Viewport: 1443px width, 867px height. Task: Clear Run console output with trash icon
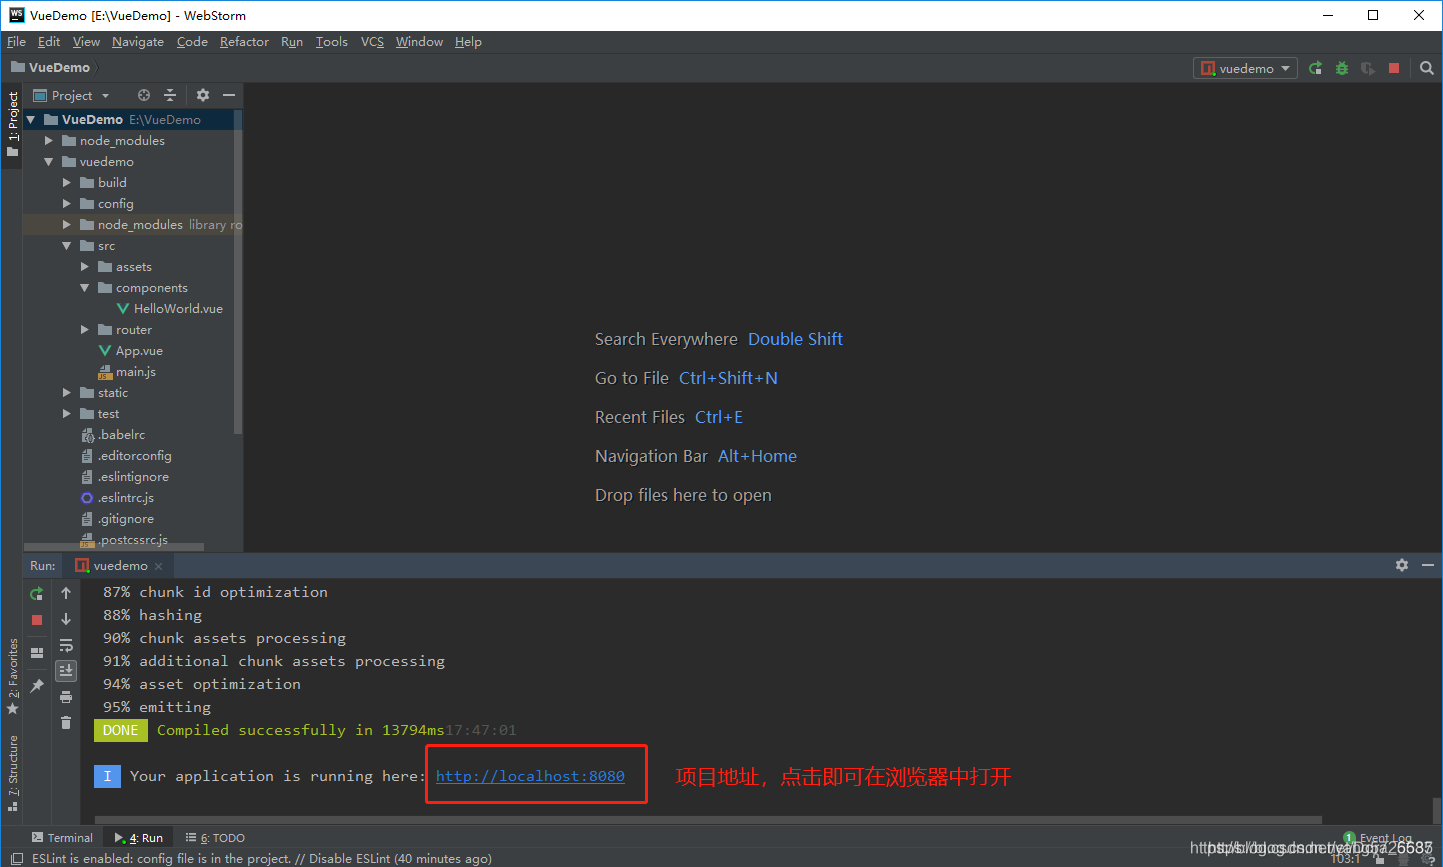point(66,722)
